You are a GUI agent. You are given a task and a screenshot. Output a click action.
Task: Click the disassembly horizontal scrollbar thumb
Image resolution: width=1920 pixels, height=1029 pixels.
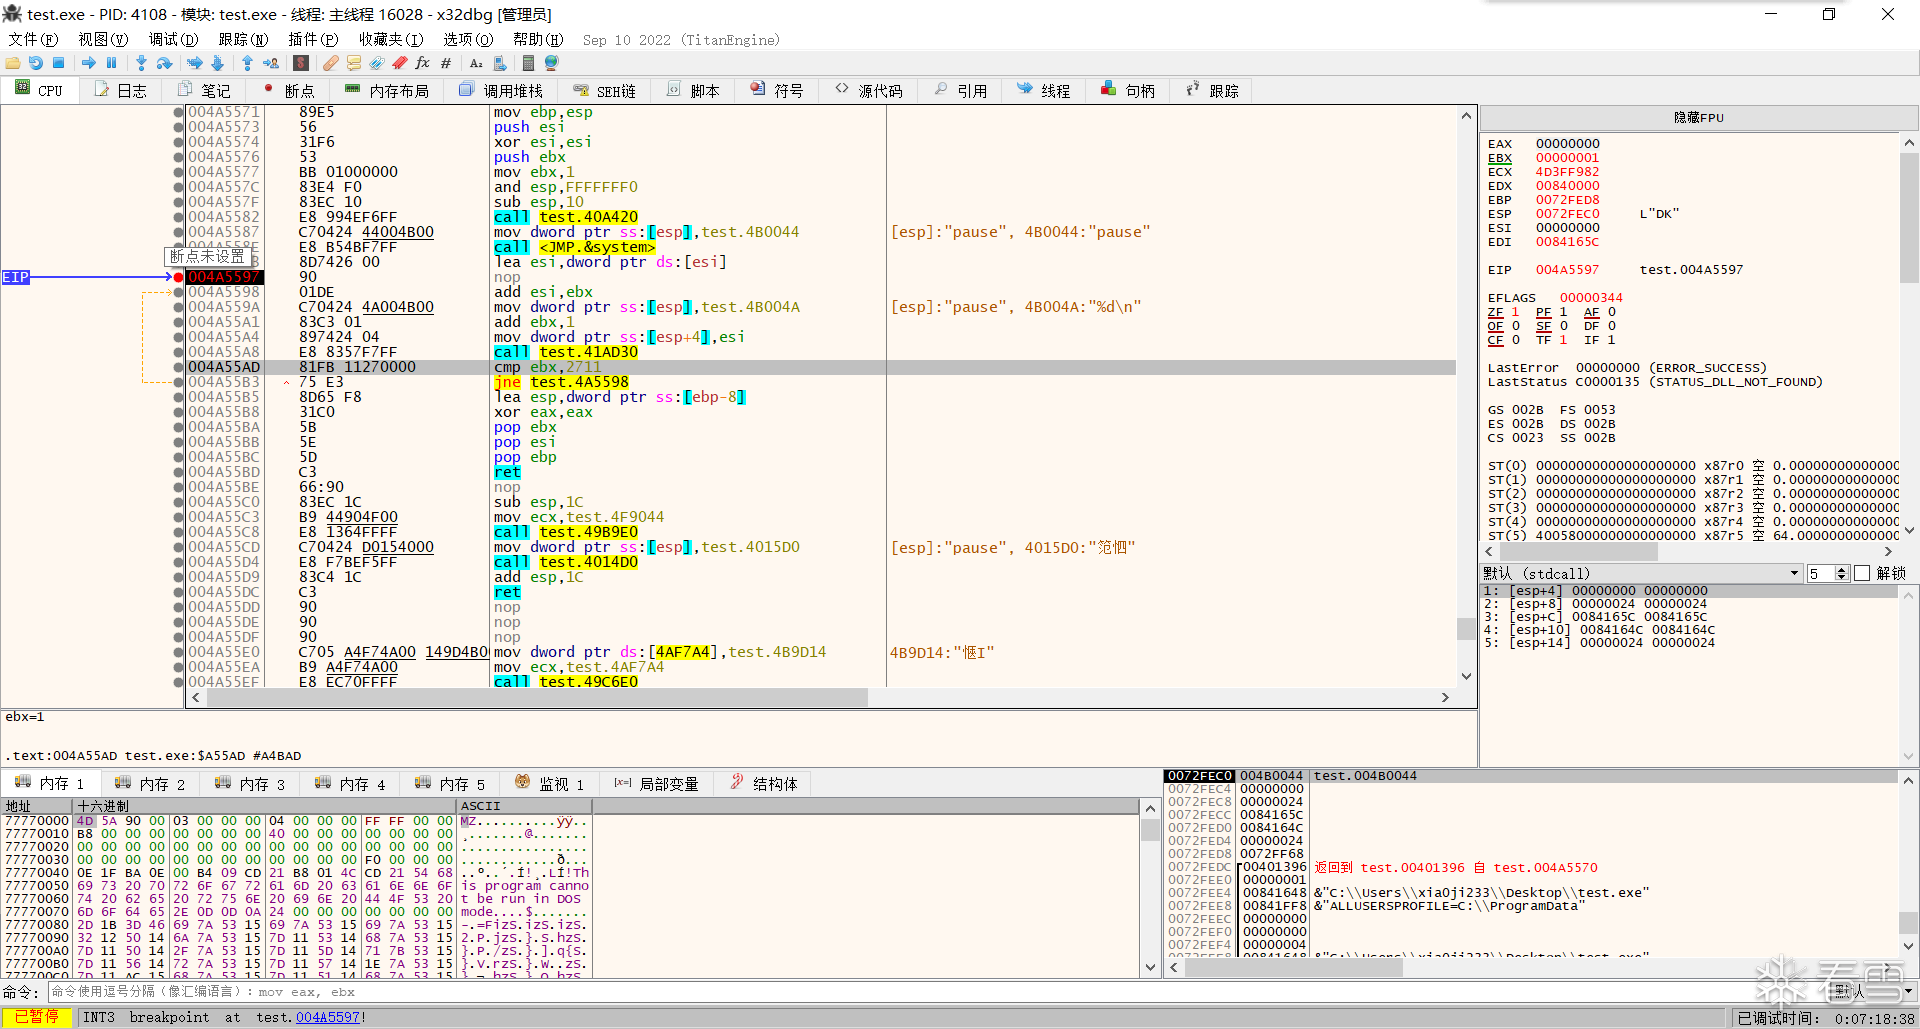click(536, 697)
